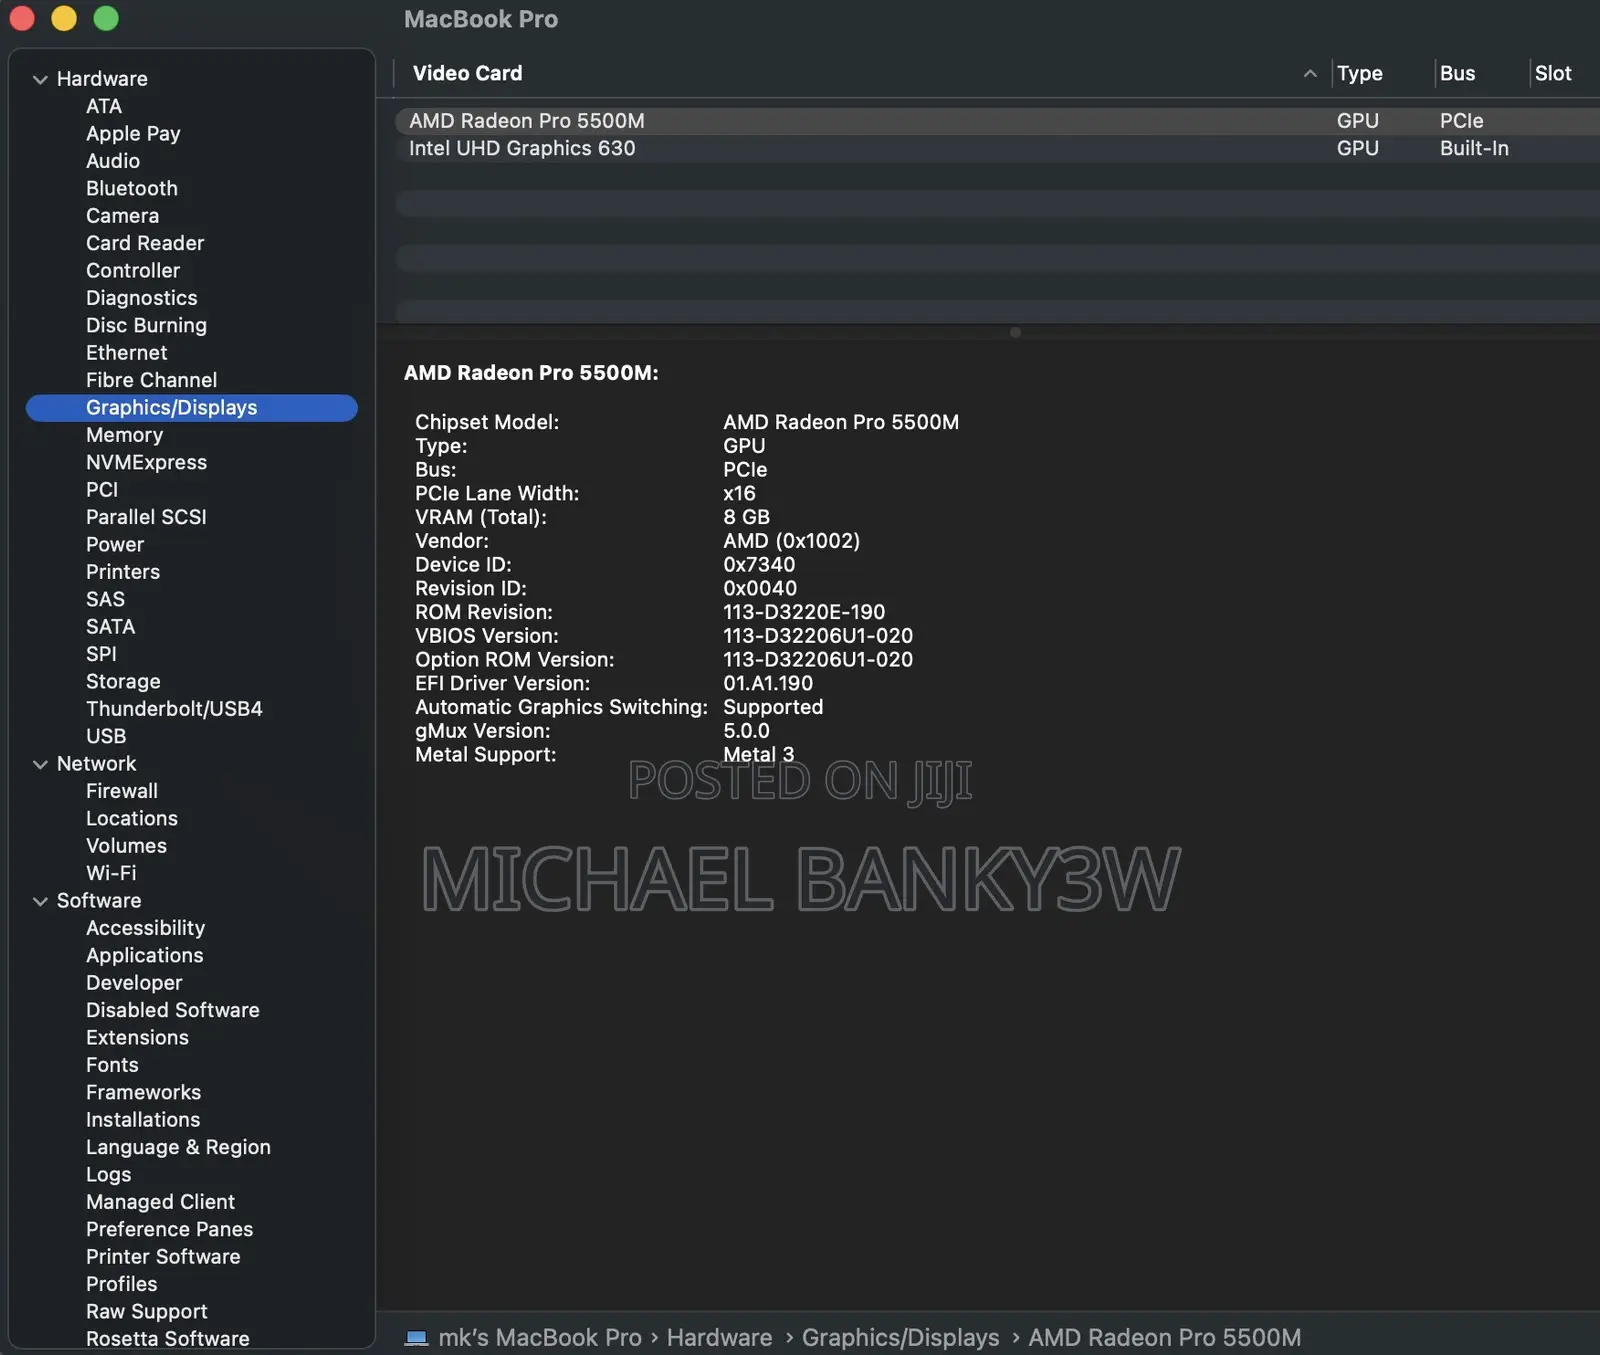This screenshot has height=1355, width=1600.
Task: Open Logs under Software
Action: click(108, 1175)
